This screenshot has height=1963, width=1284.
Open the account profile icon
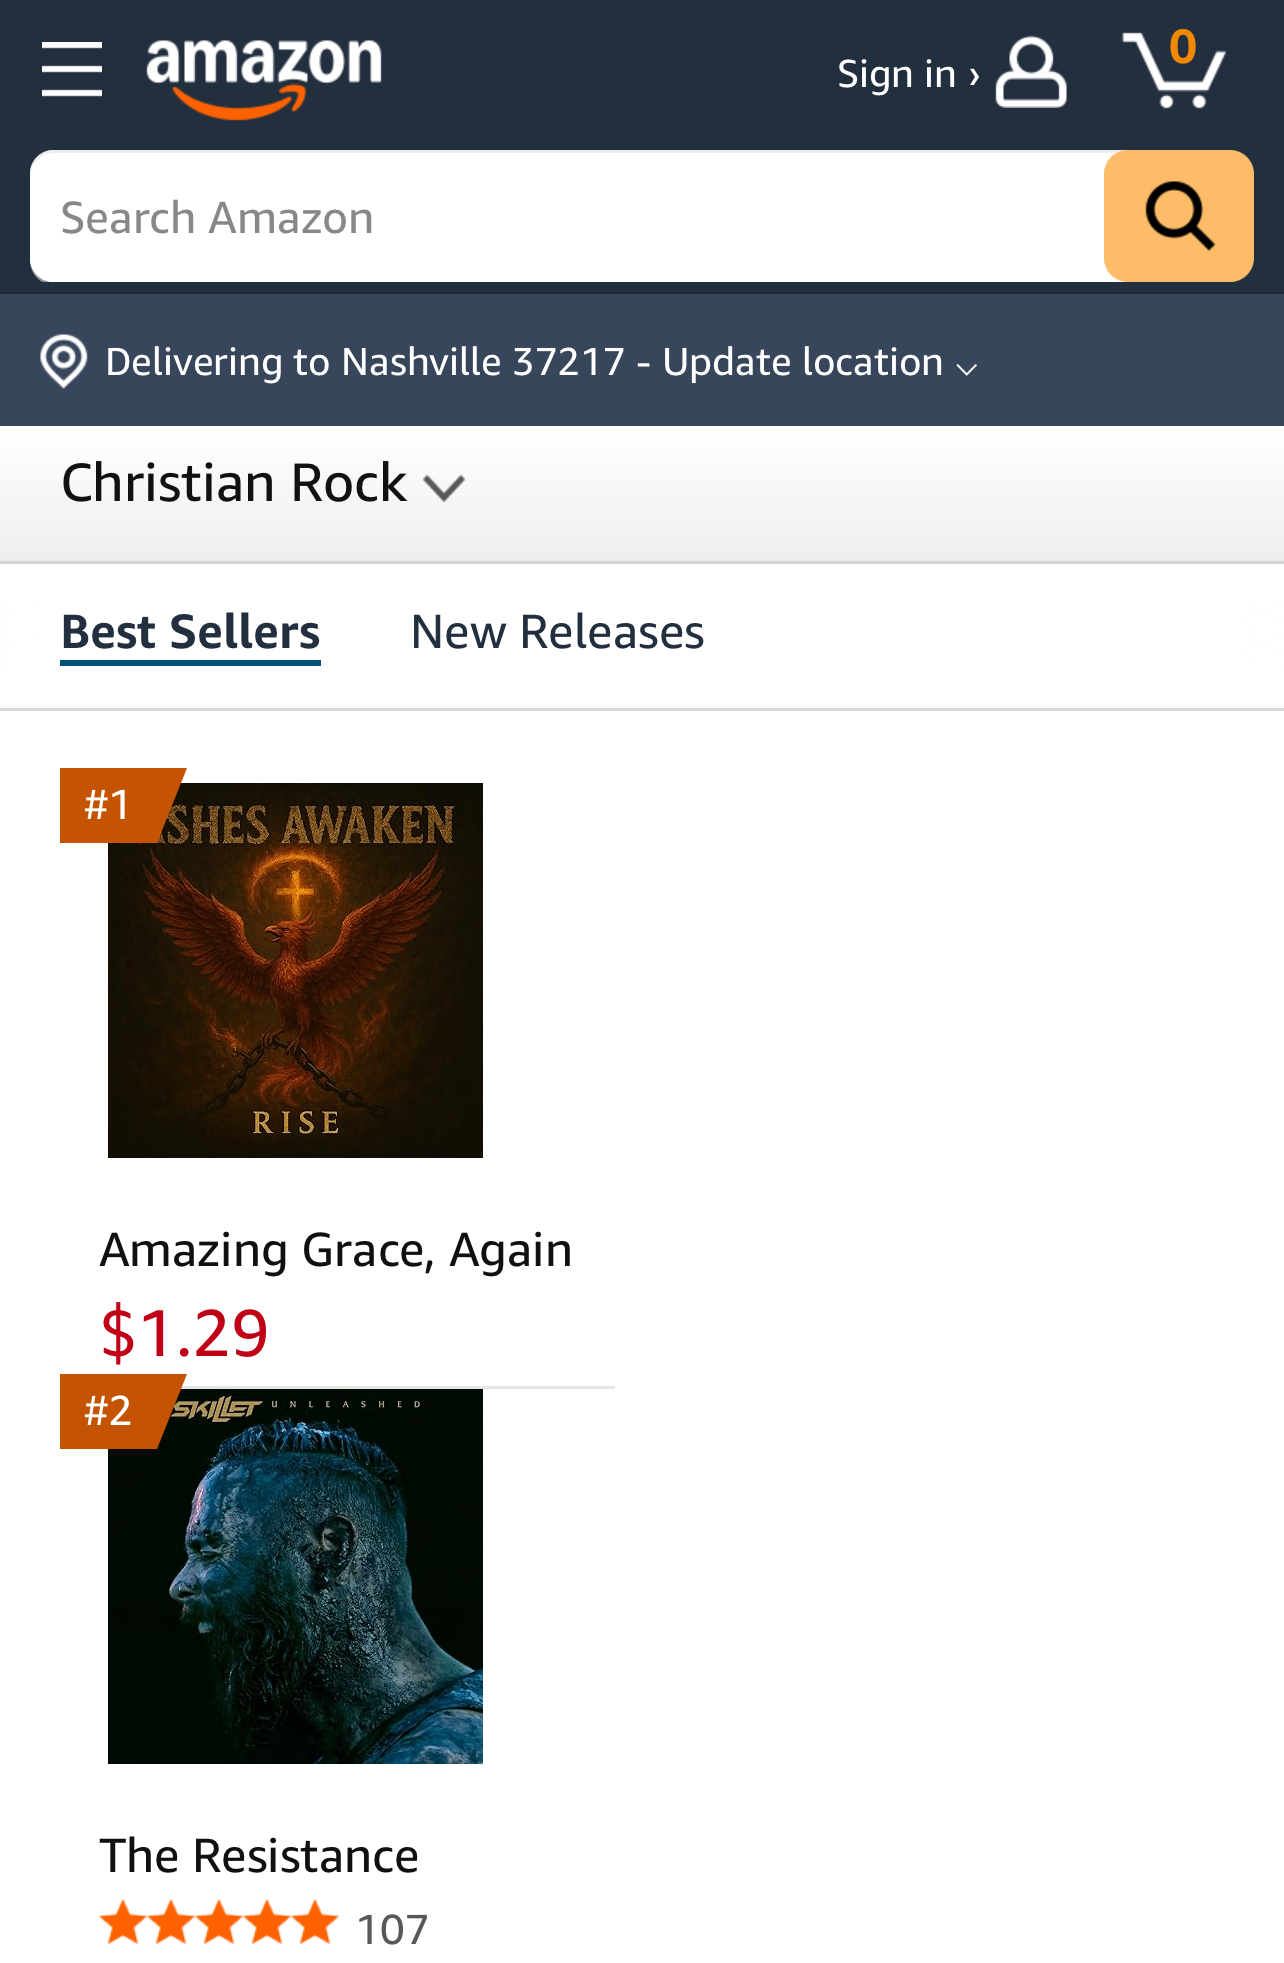pyautogui.click(x=1031, y=73)
